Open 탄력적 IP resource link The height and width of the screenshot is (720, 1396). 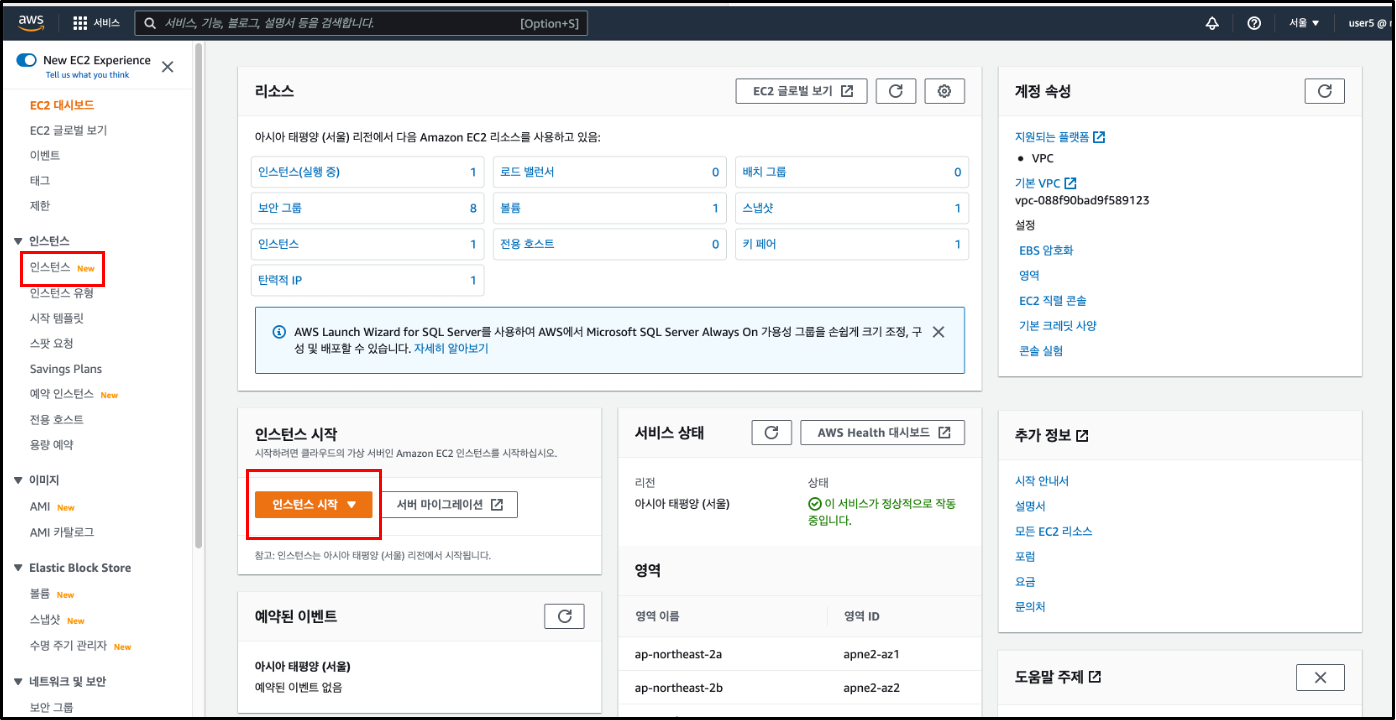[x=280, y=280]
